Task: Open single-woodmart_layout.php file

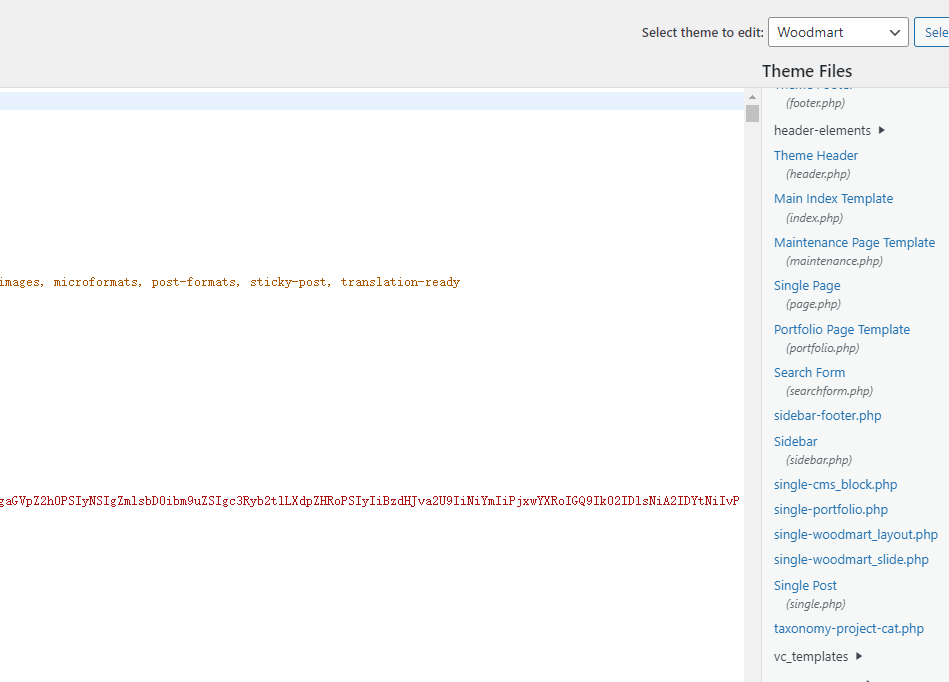Action: coord(855,535)
